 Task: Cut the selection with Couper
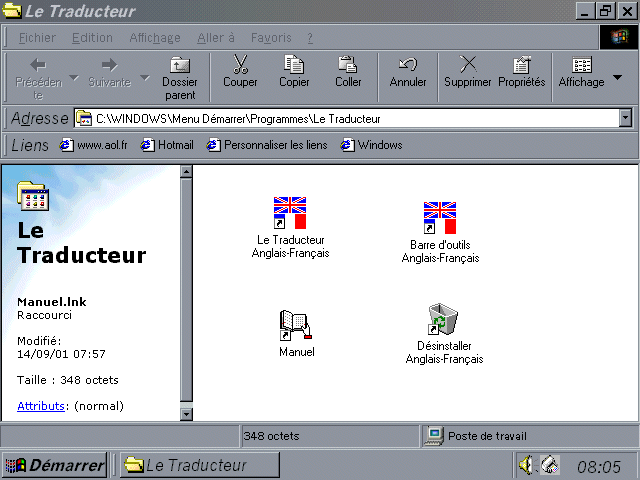click(x=240, y=72)
